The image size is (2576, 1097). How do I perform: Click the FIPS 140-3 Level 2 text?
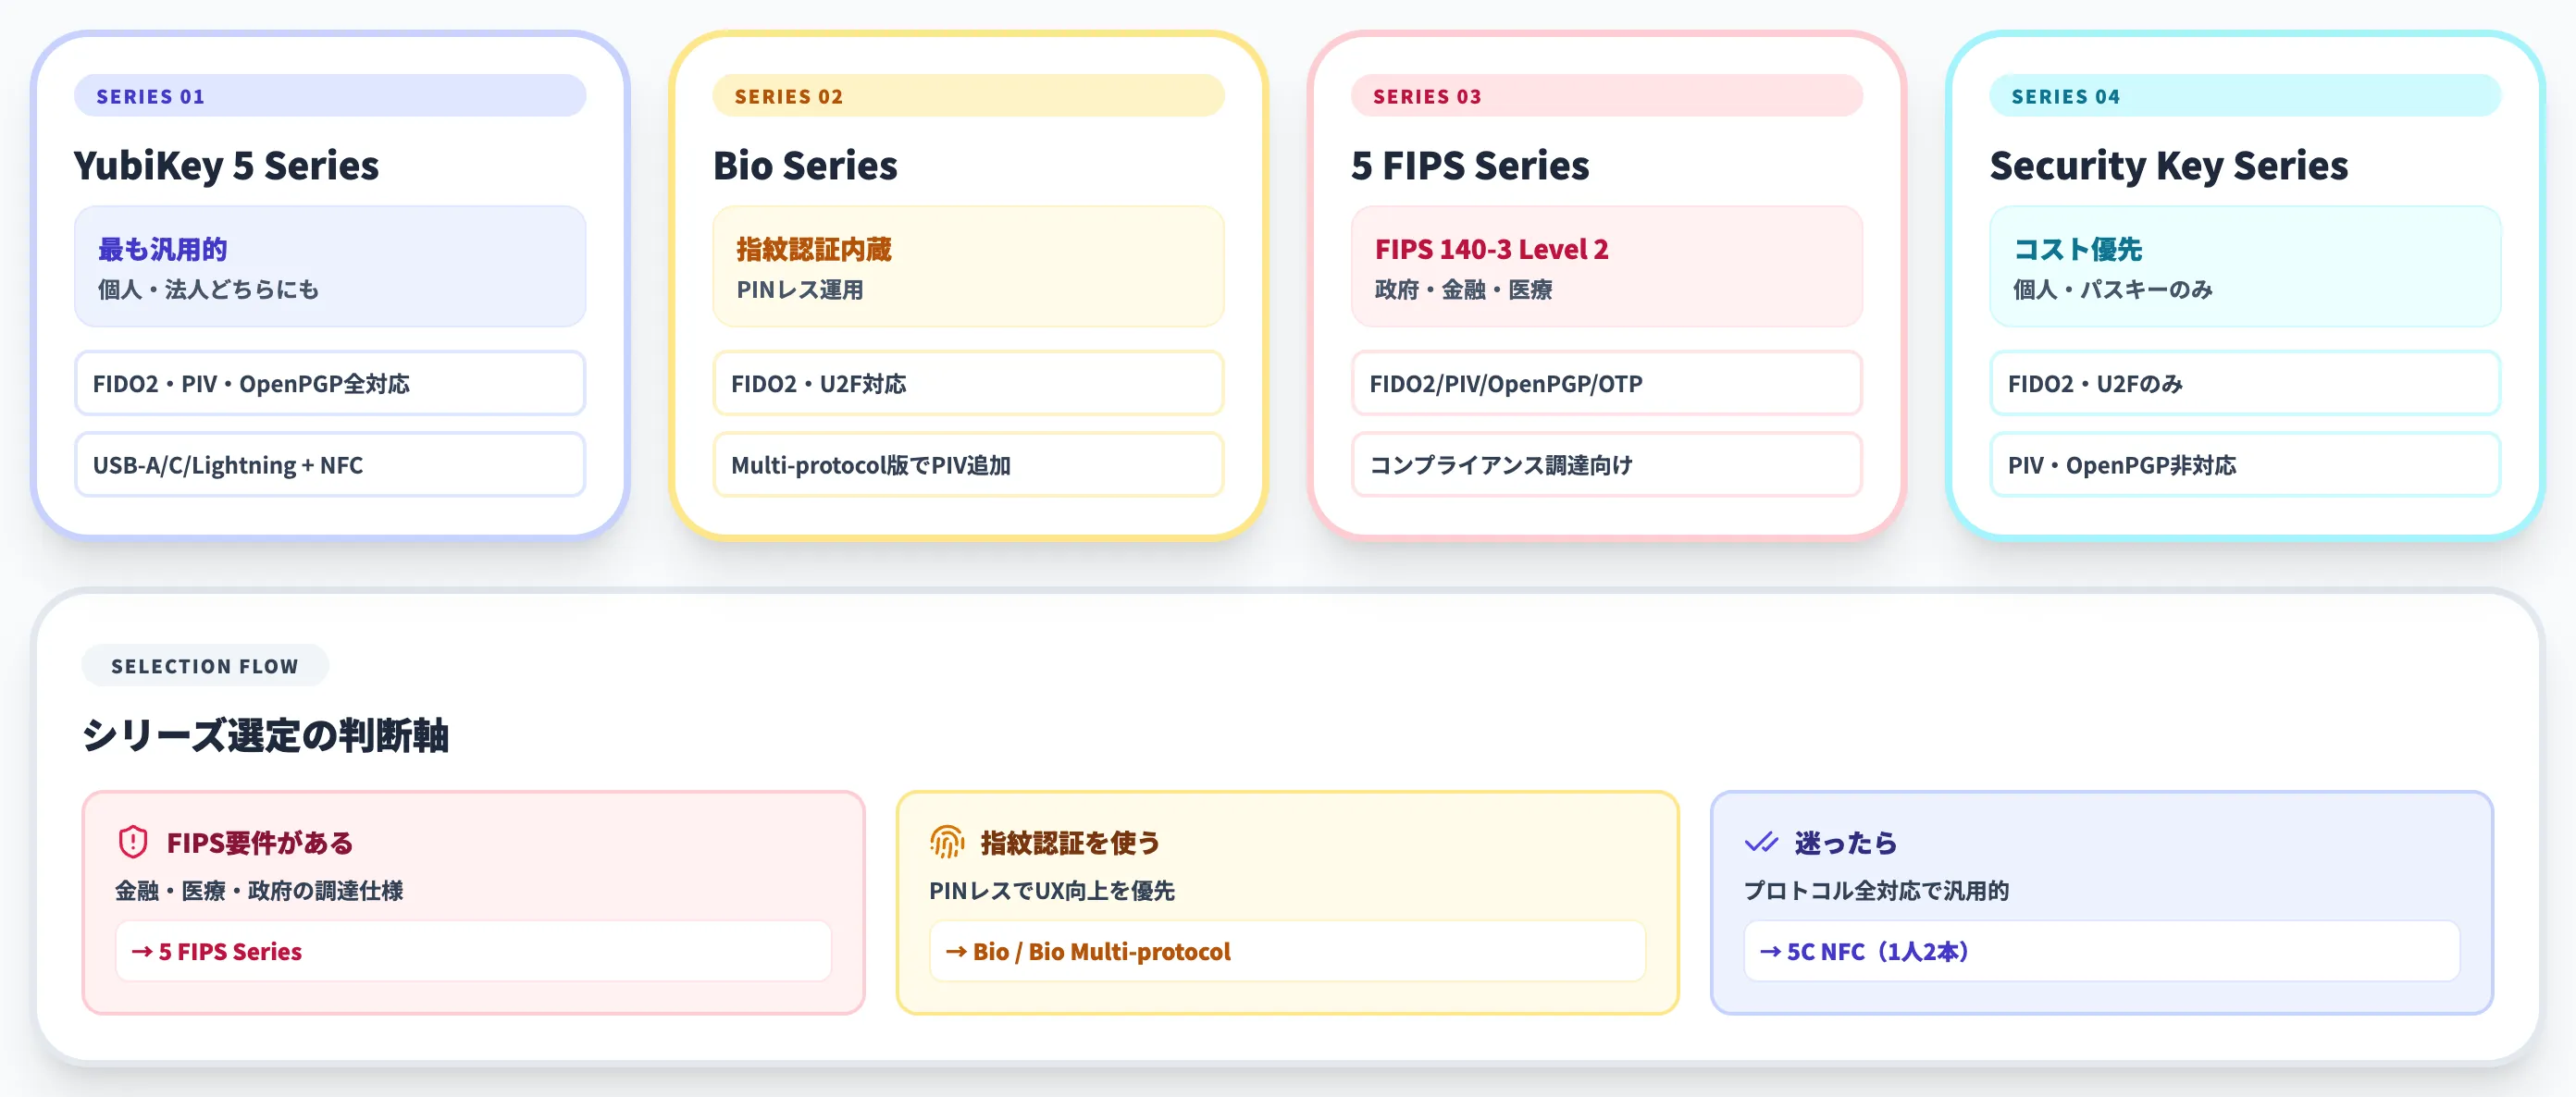pyautogui.click(x=1491, y=249)
